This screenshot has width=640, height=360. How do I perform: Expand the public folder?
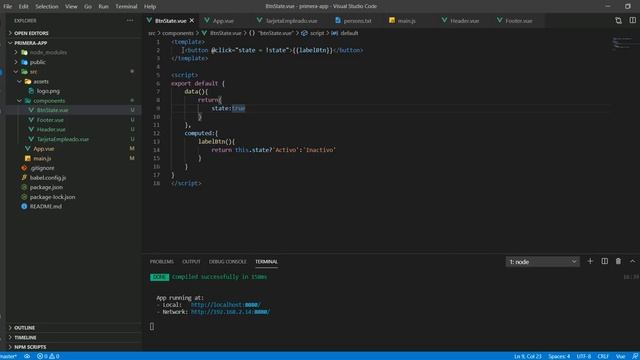point(37,62)
